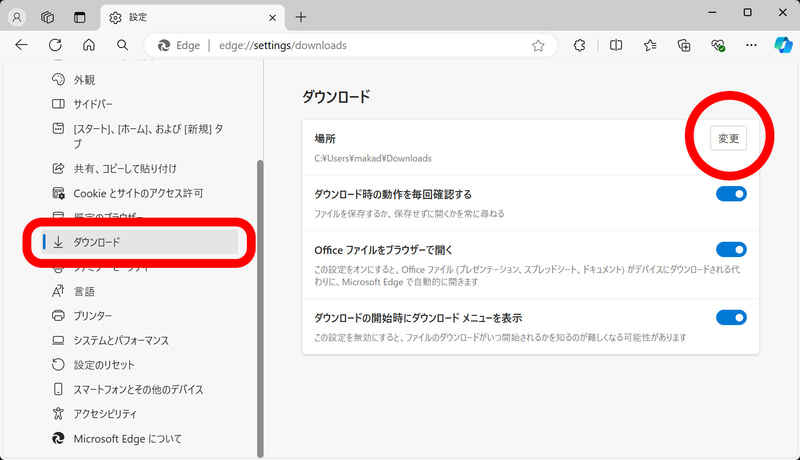The image size is (800, 460).
Task: Open the workspaces icon in title bar
Action: tap(47, 17)
